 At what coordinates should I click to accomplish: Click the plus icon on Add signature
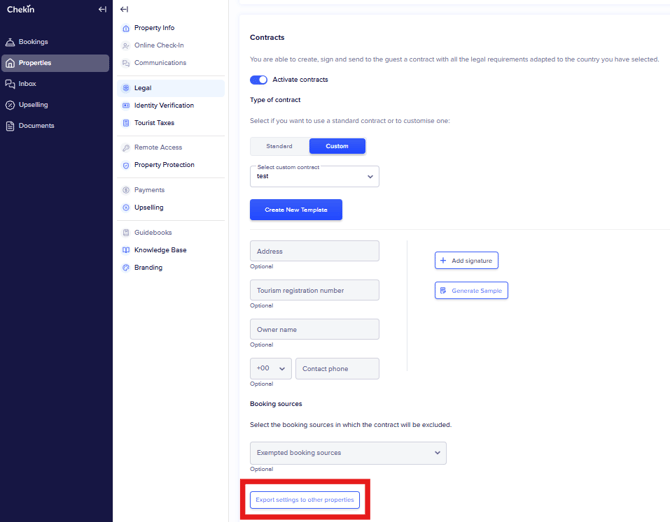443,261
